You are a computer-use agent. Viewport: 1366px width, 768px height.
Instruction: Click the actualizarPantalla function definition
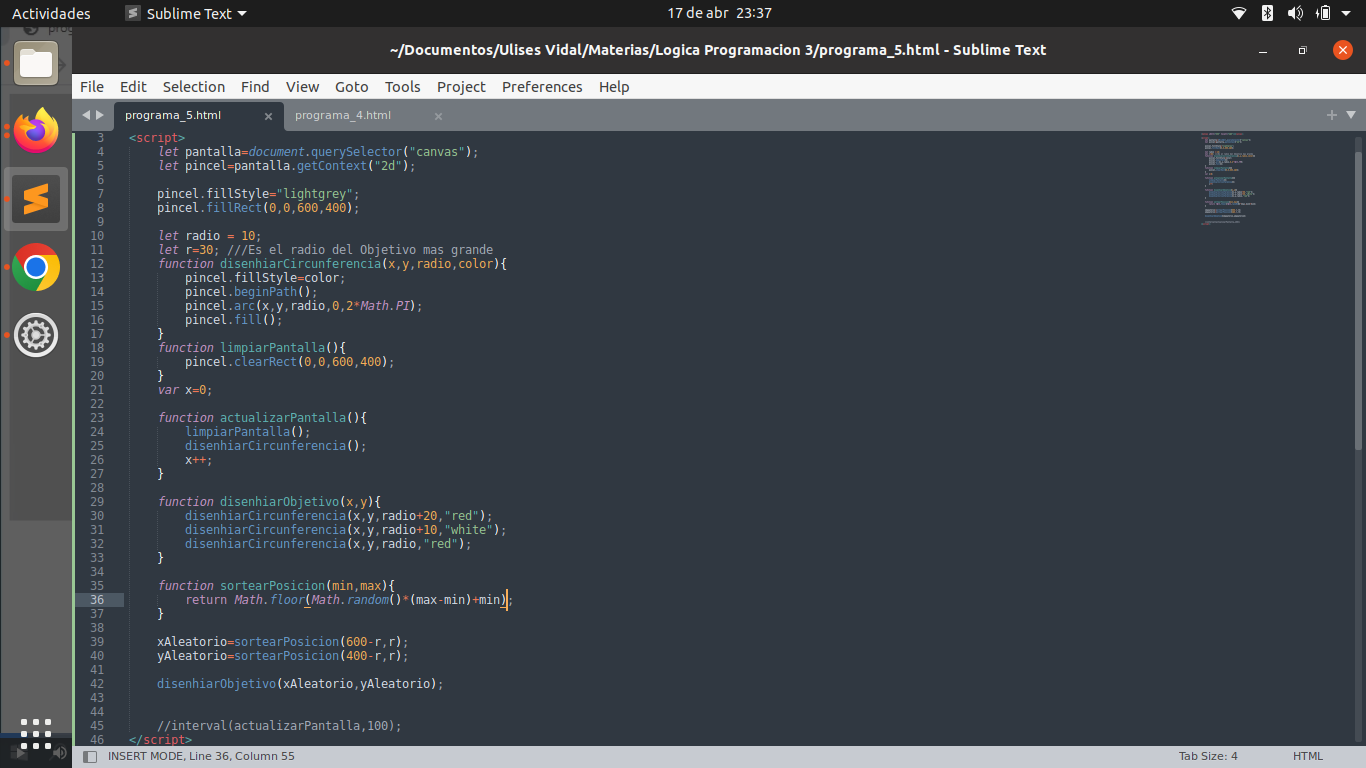tap(262, 418)
